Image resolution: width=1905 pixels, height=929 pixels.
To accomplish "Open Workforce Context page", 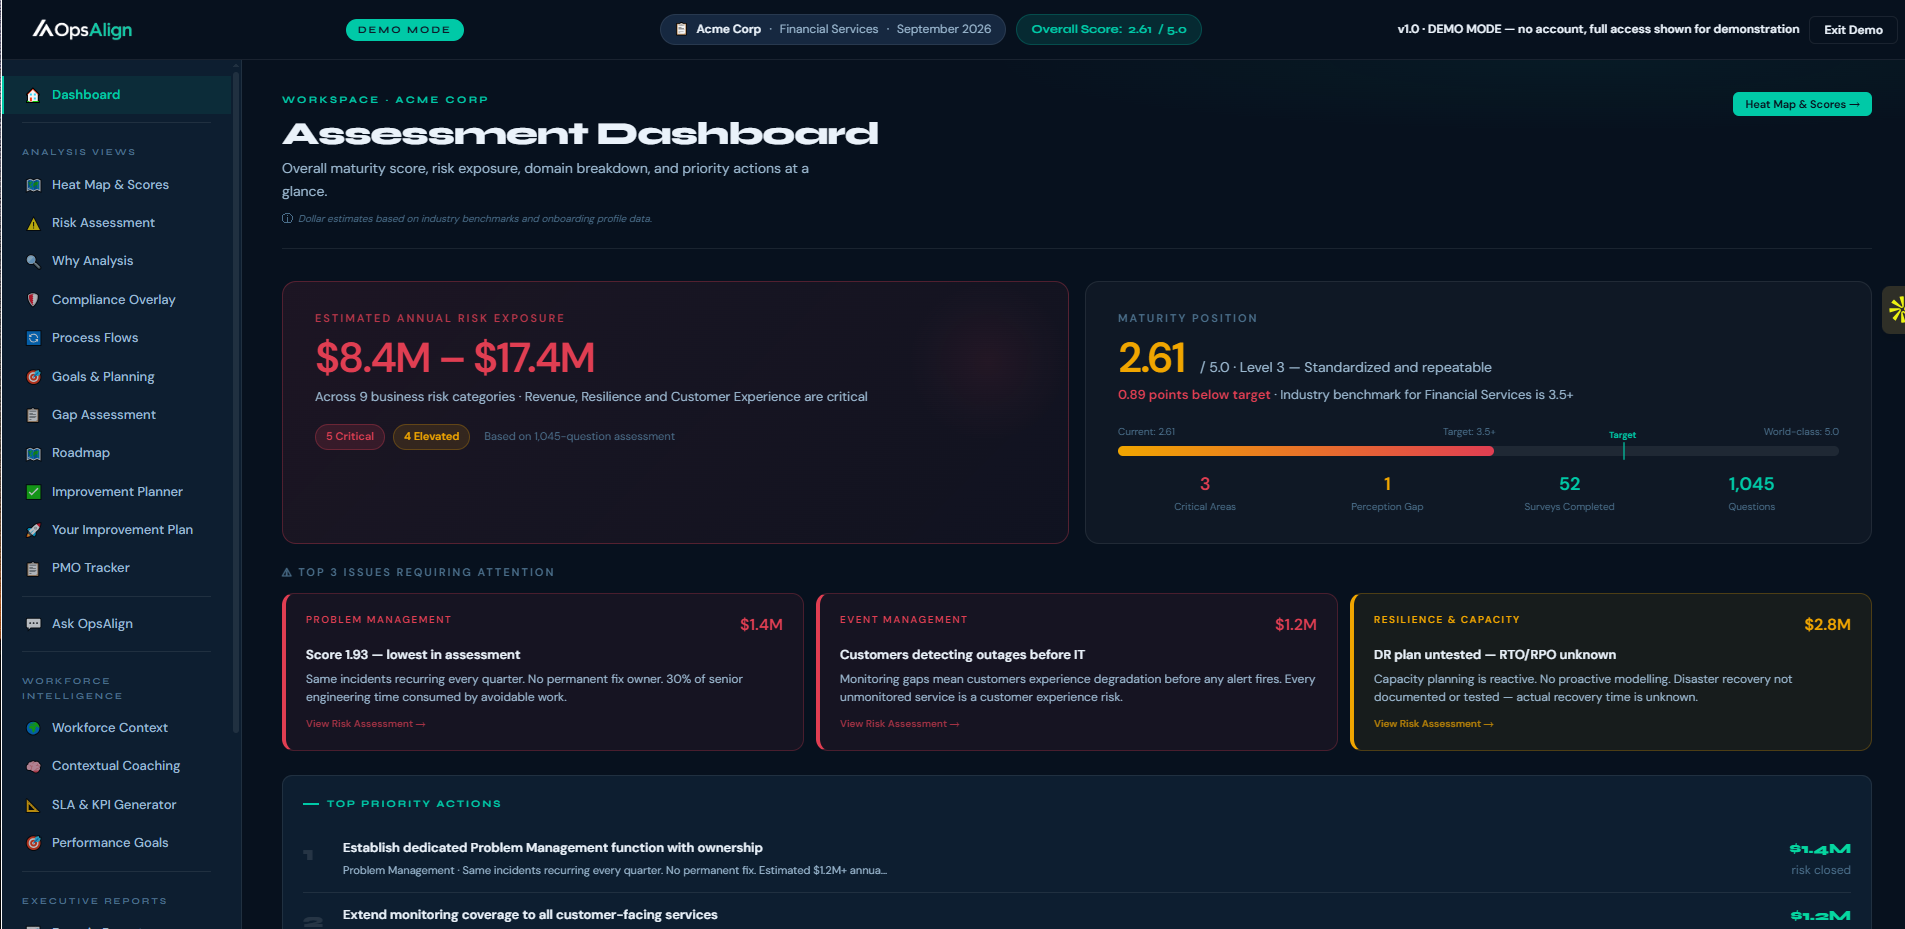I will coord(118,728).
